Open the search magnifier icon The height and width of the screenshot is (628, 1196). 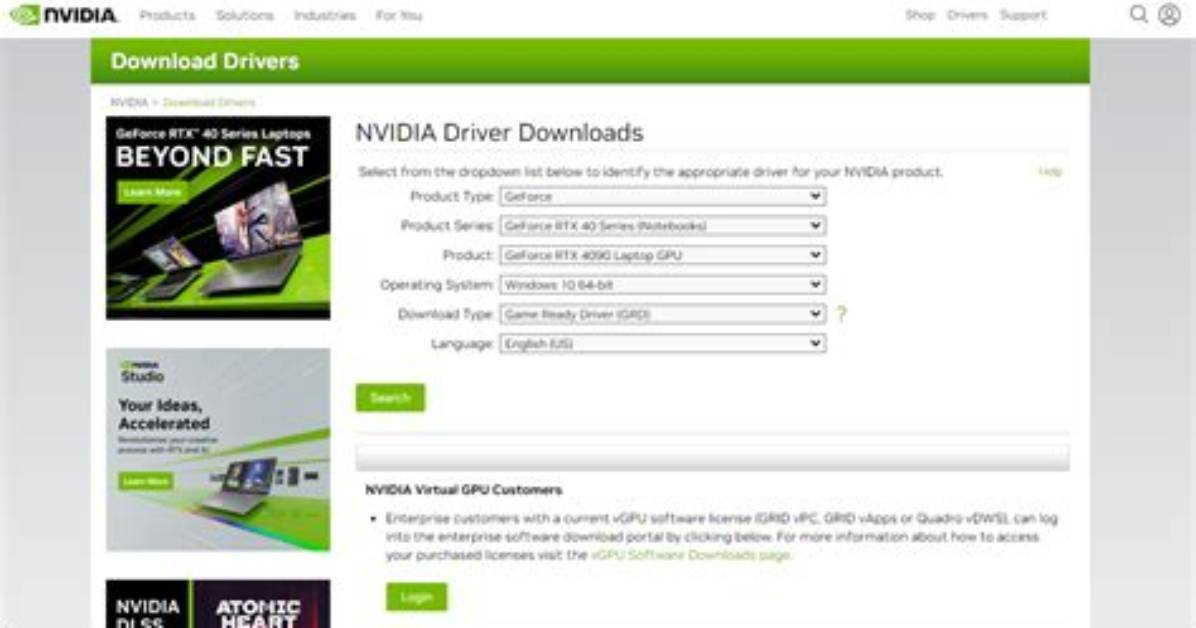click(1138, 14)
